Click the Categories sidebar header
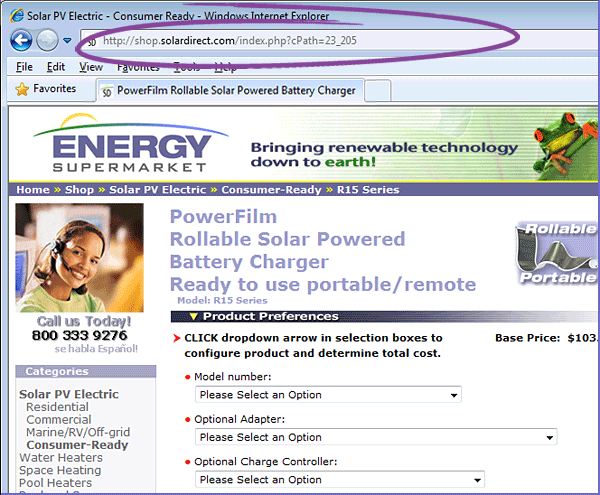Image resolution: width=600 pixels, height=495 pixels. [x=86, y=371]
